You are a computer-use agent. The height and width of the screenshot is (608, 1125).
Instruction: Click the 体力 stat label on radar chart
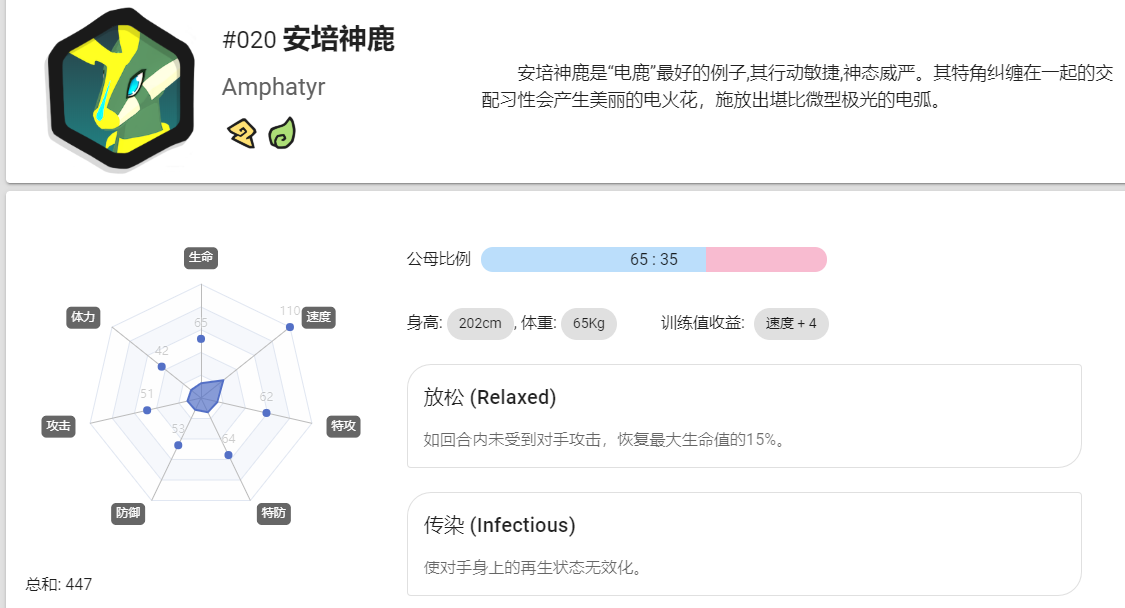pyautogui.click(x=83, y=317)
